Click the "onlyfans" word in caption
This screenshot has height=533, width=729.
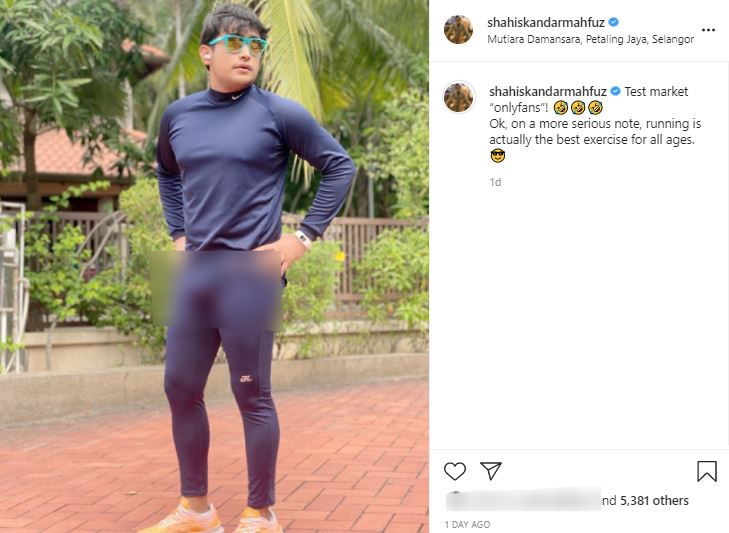pyautogui.click(x=519, y=107)
